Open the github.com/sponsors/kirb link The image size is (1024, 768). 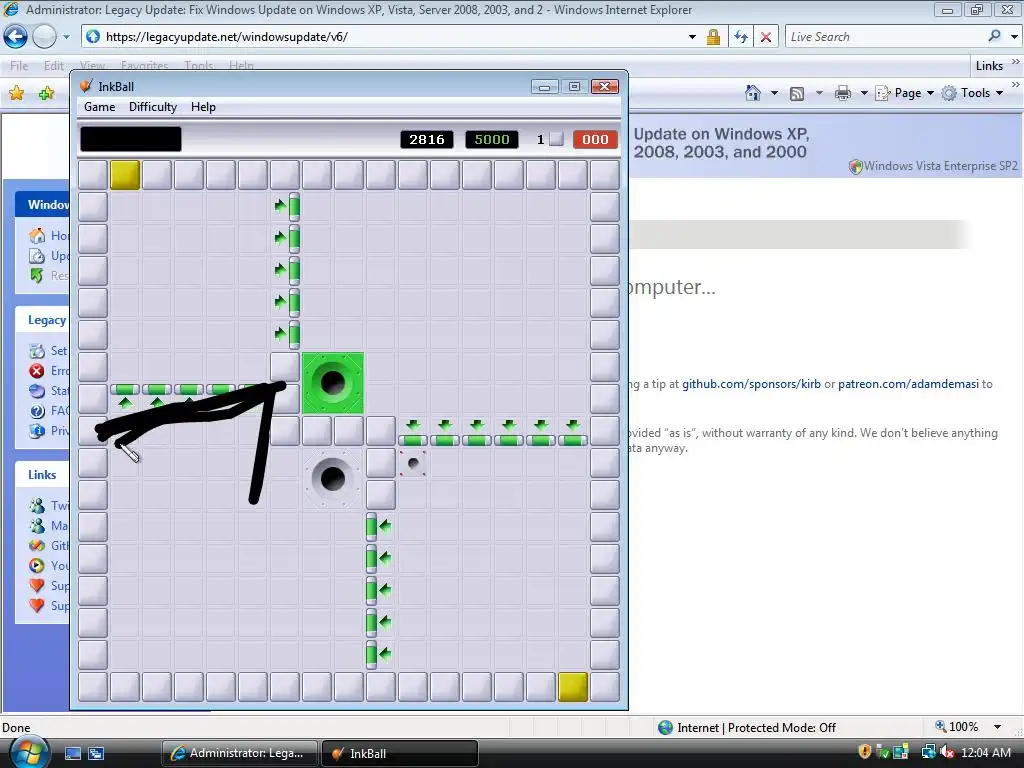click(751, 384)
